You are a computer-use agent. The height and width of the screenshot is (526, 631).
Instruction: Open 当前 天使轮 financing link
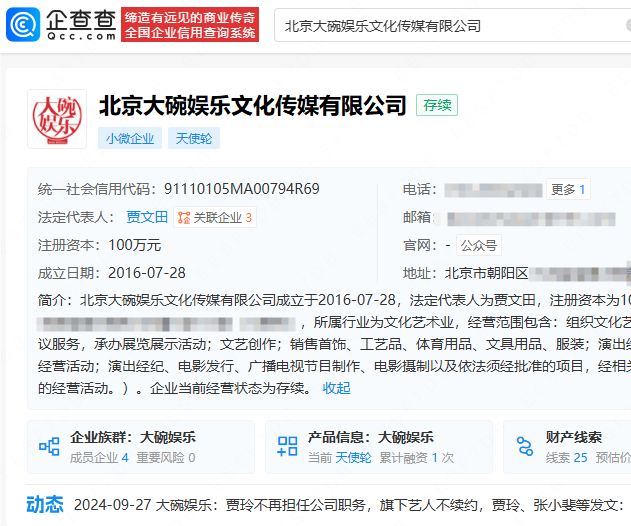[x=340, y=458]
